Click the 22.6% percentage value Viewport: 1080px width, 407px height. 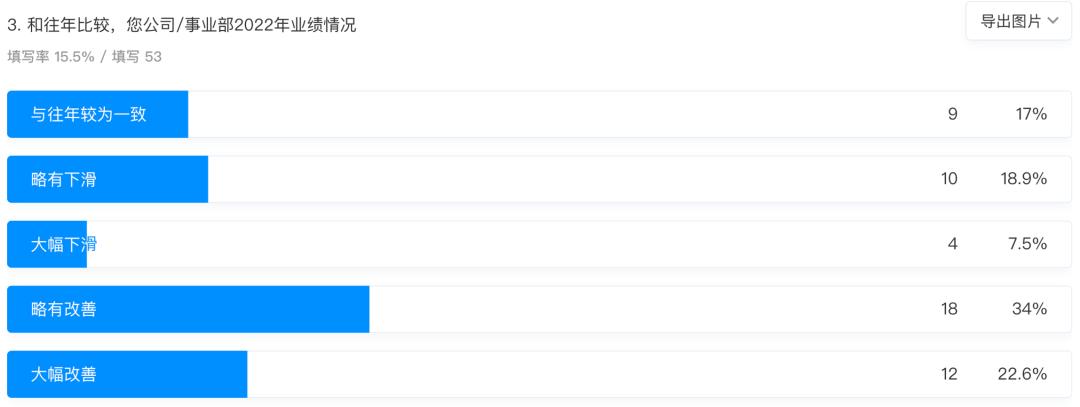1024,374
